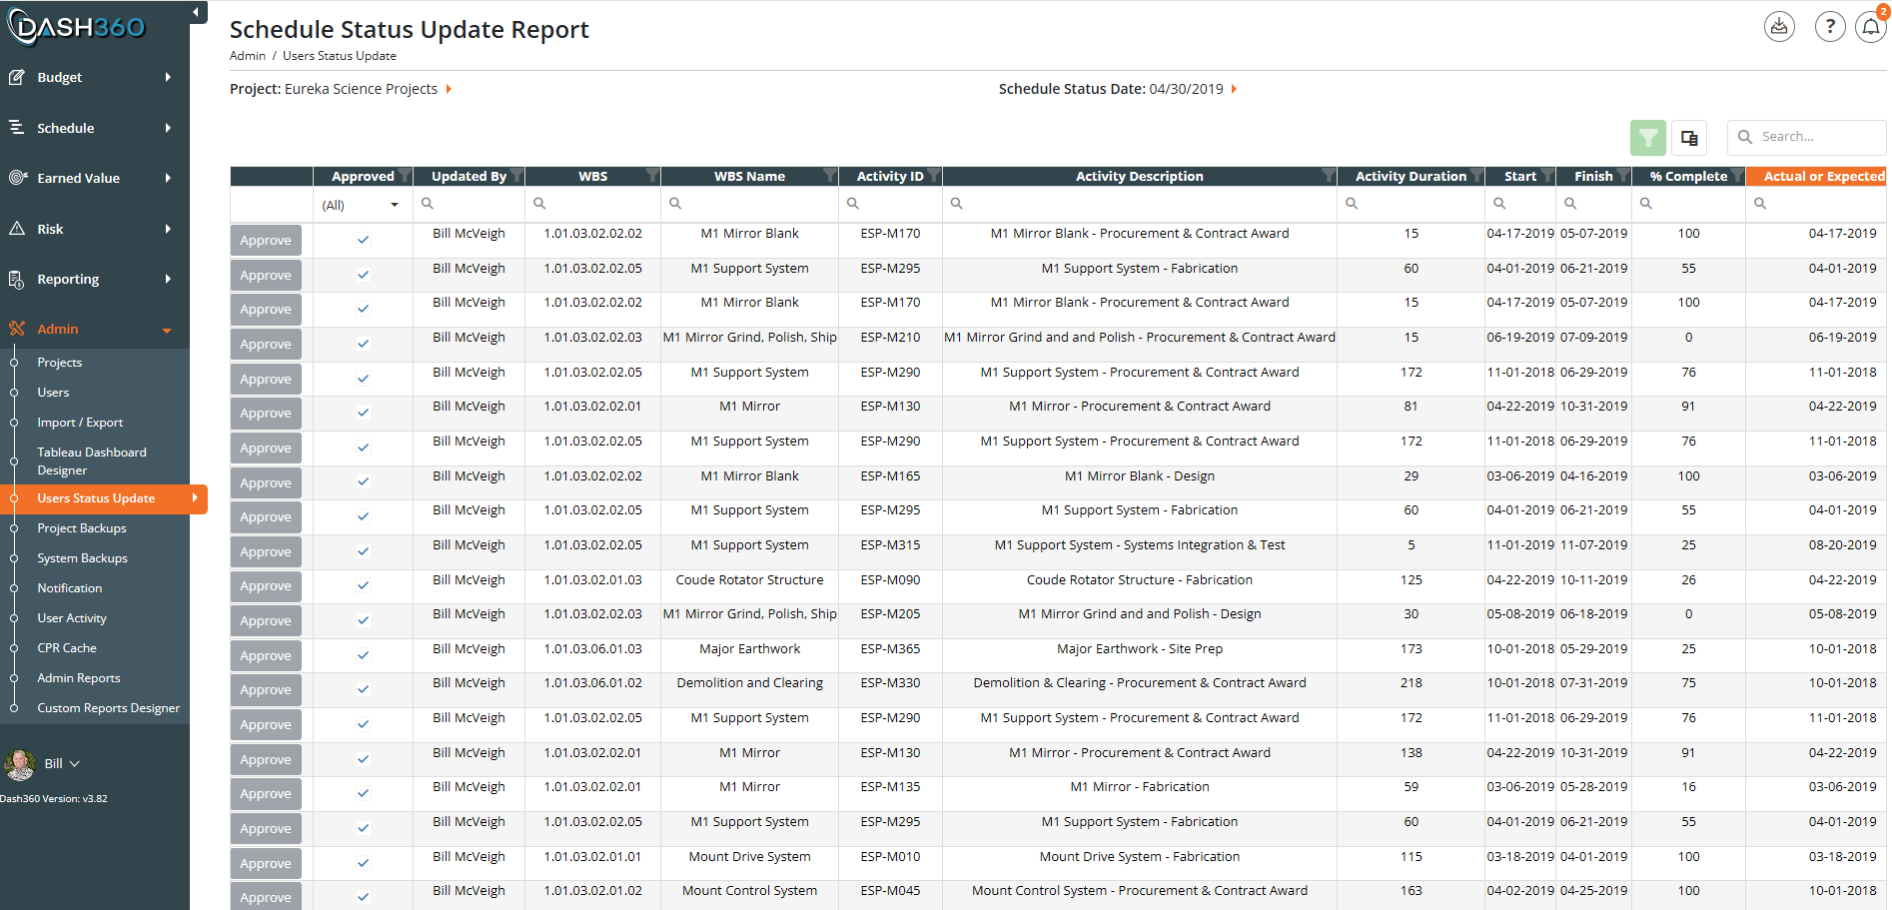Toggle approved checkmark for ESP-M090 row
This screenshot has height=910, width=1892.
click(x=363, y=586)
